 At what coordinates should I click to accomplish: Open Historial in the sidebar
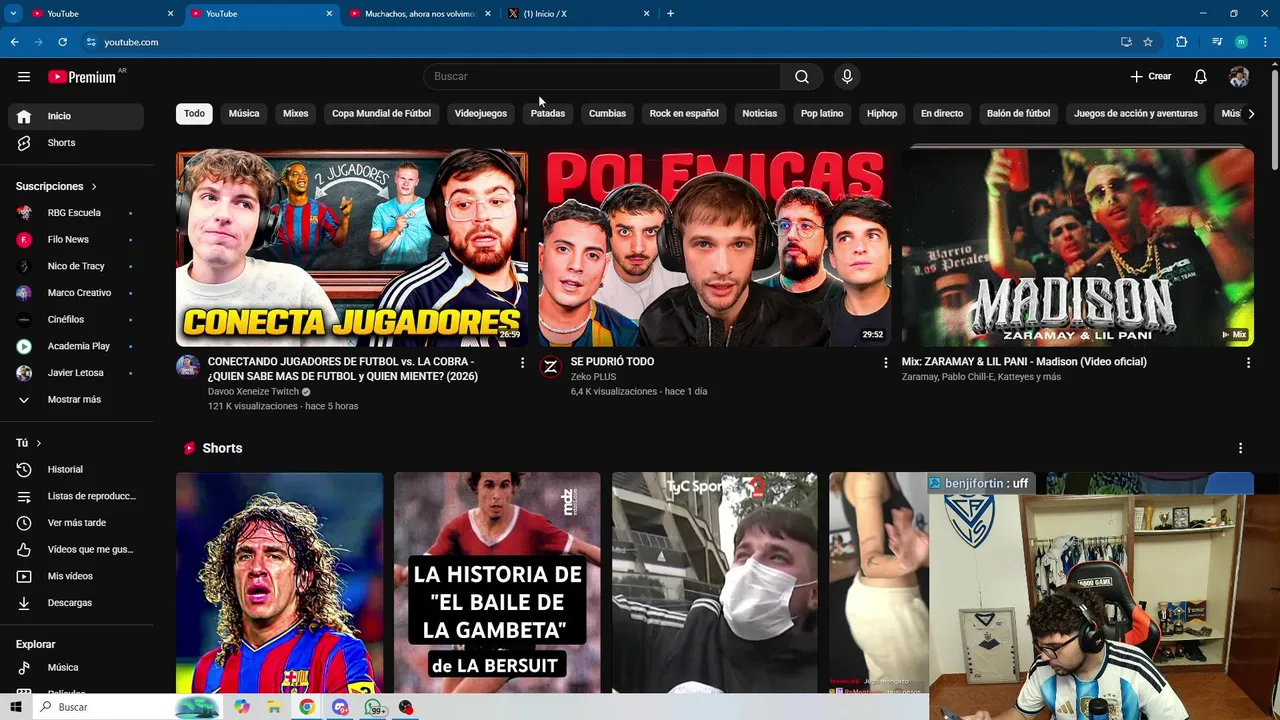click(76, 469)
